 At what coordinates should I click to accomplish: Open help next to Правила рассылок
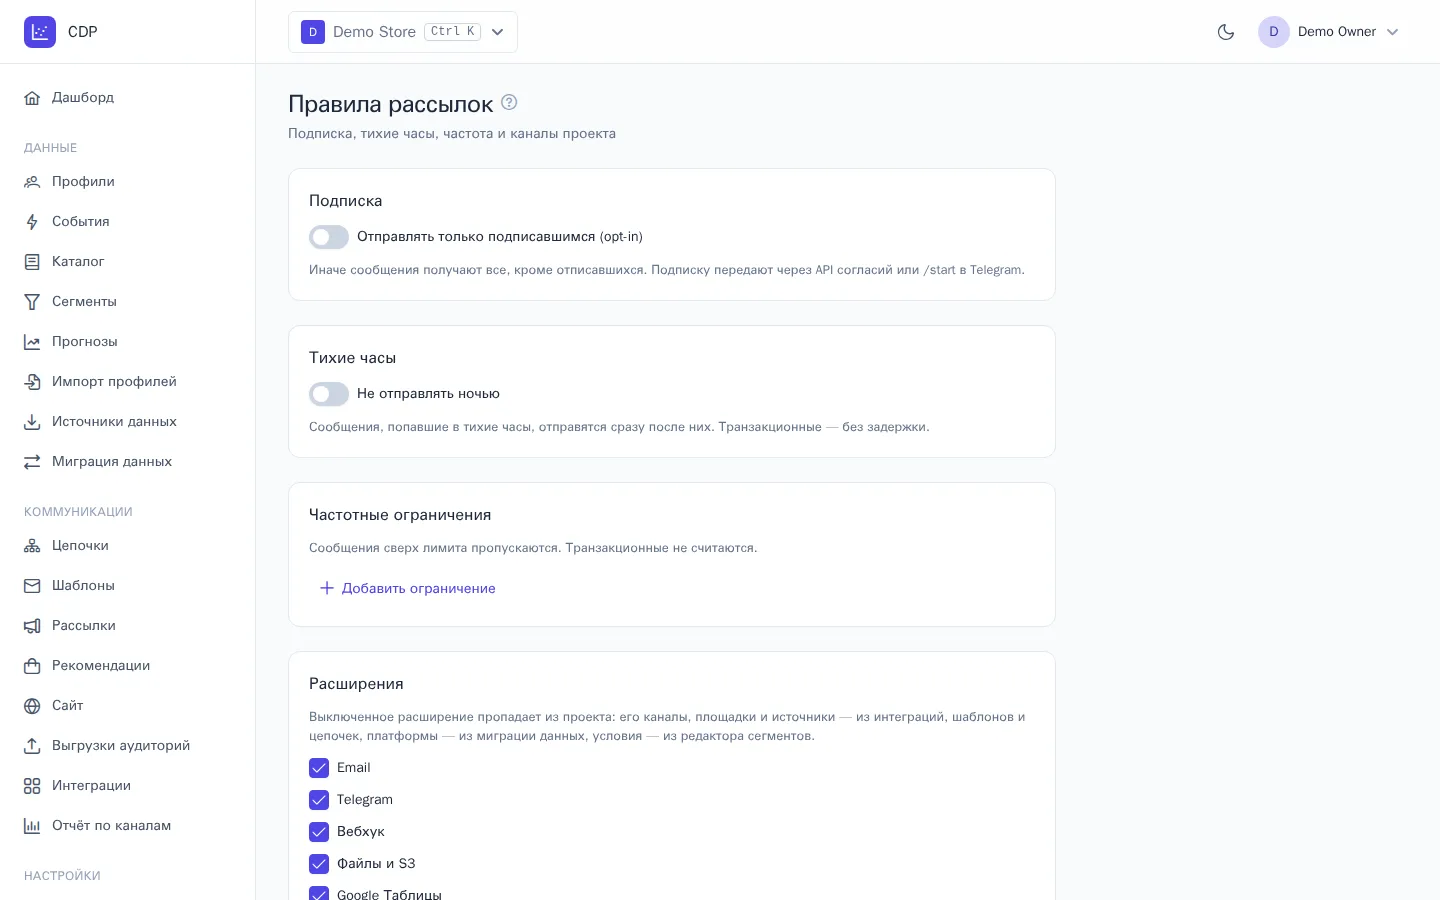point(509,102)
